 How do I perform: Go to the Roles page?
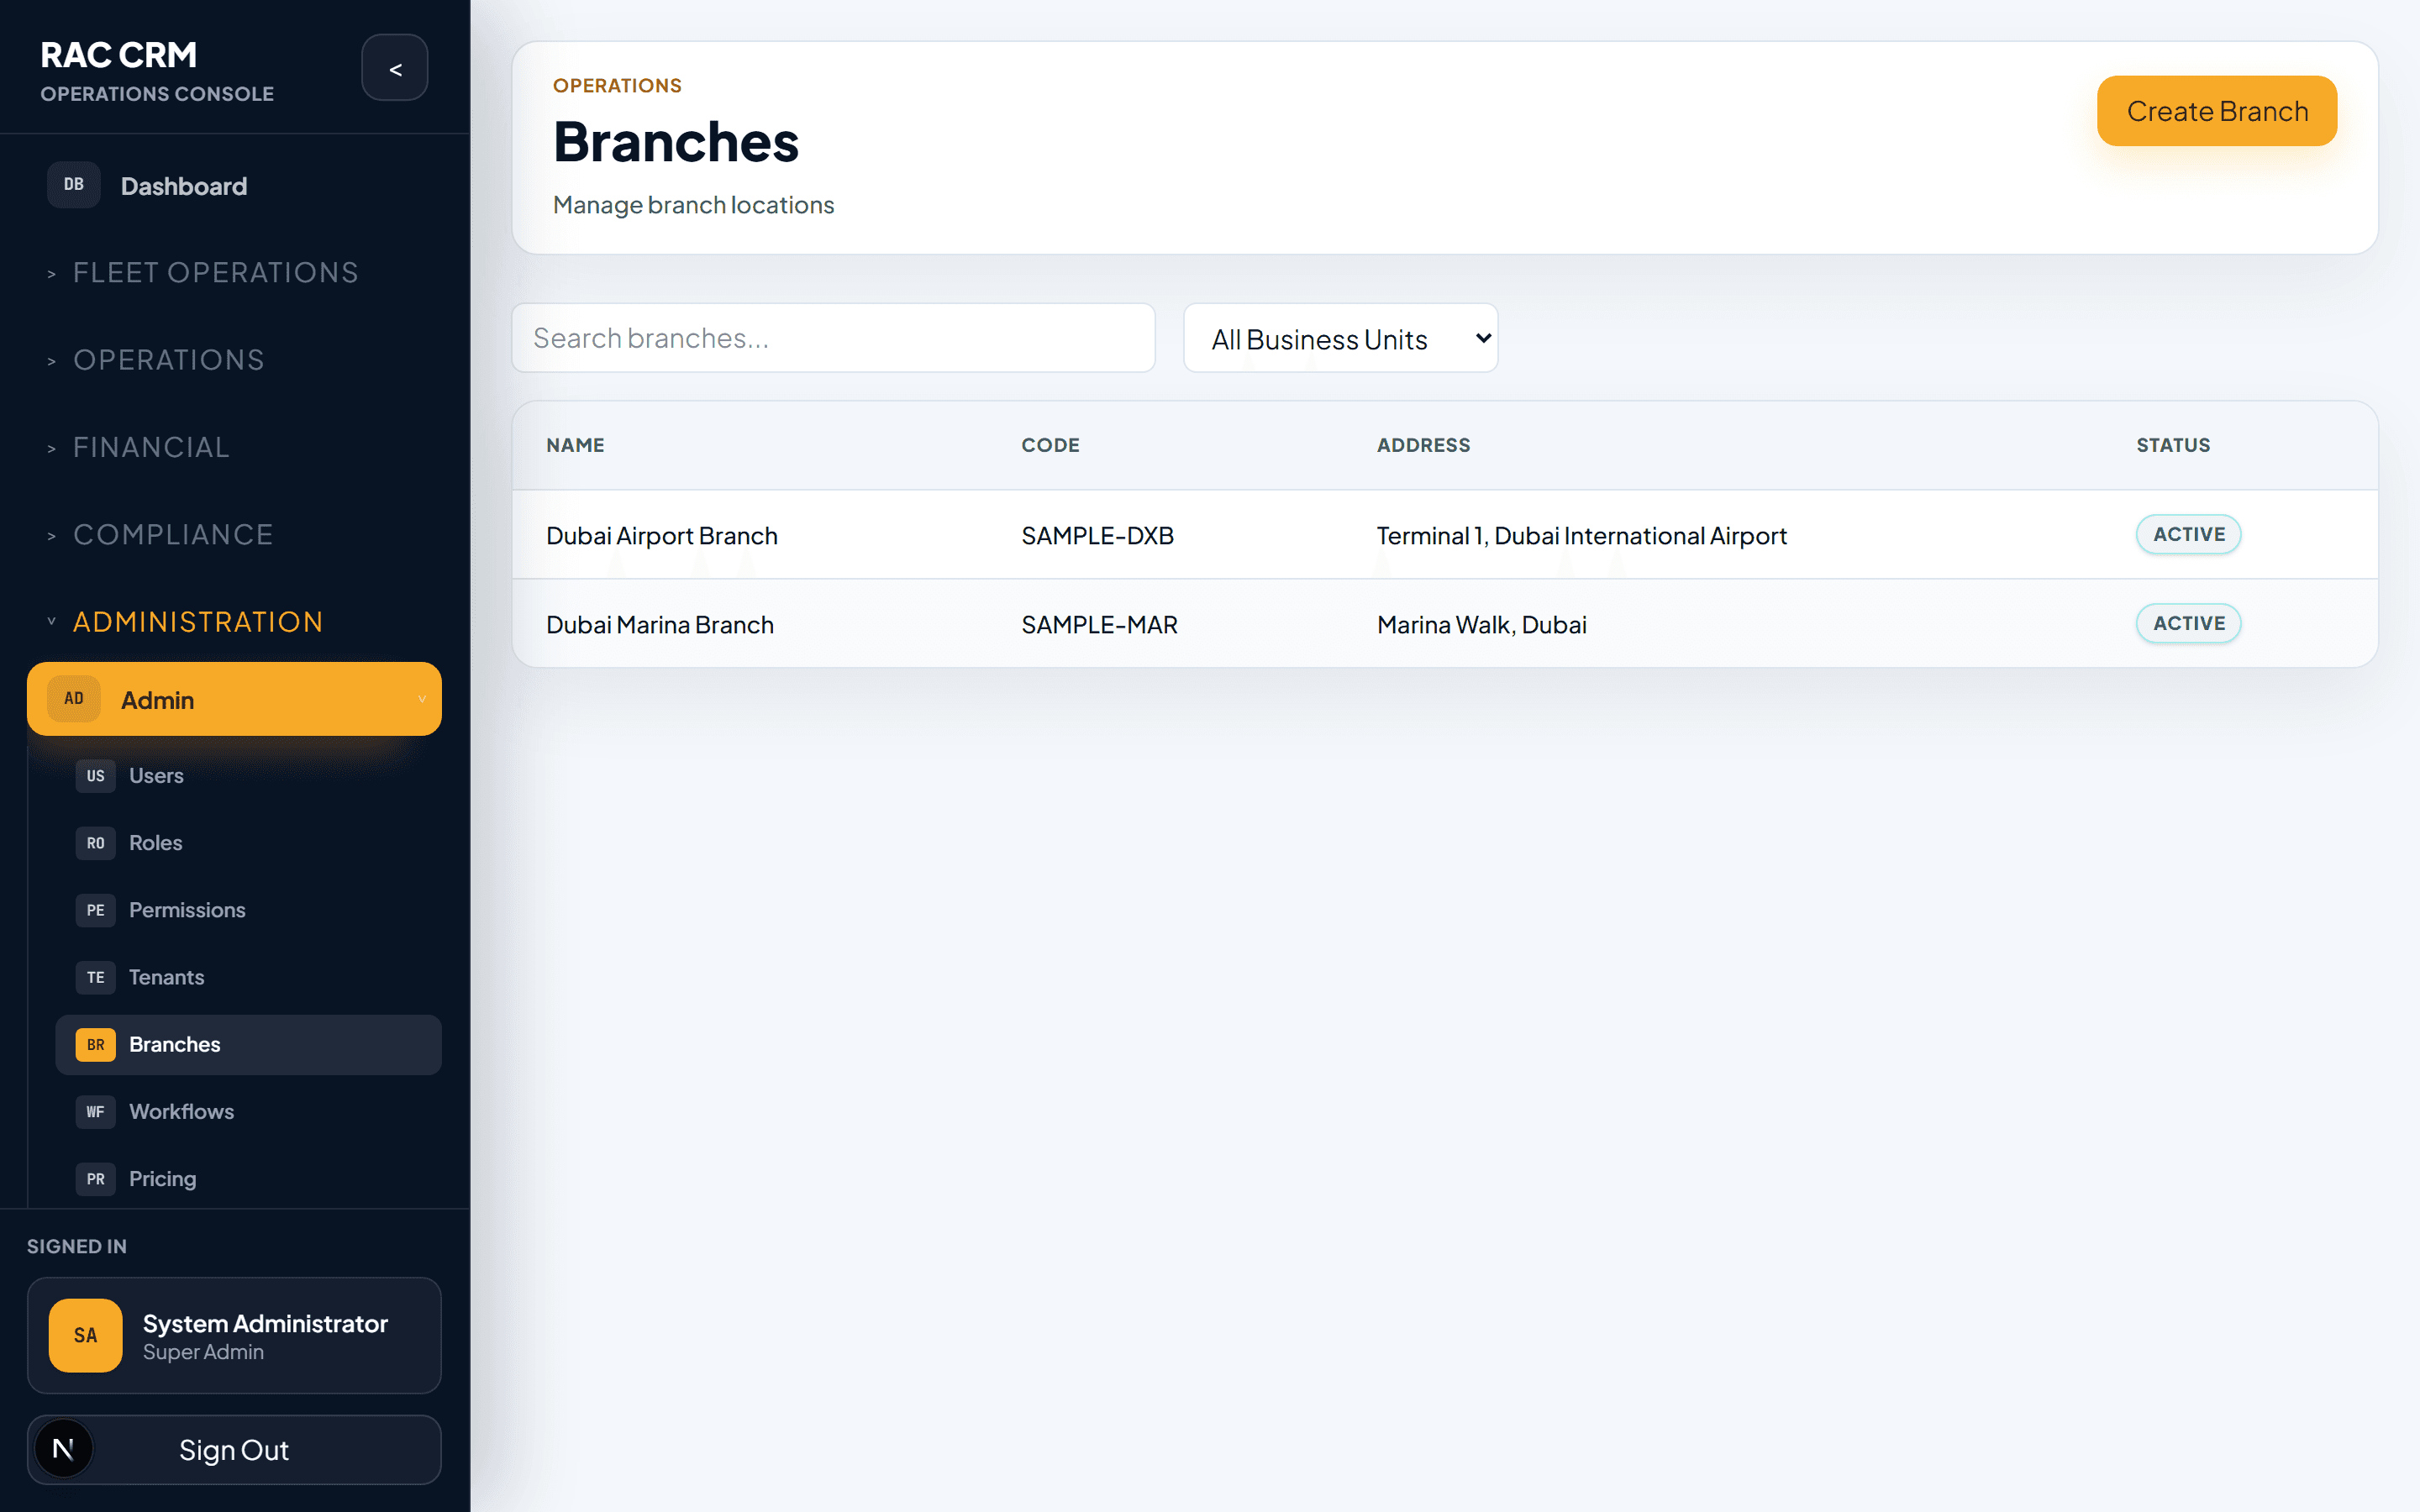[248, 843]
